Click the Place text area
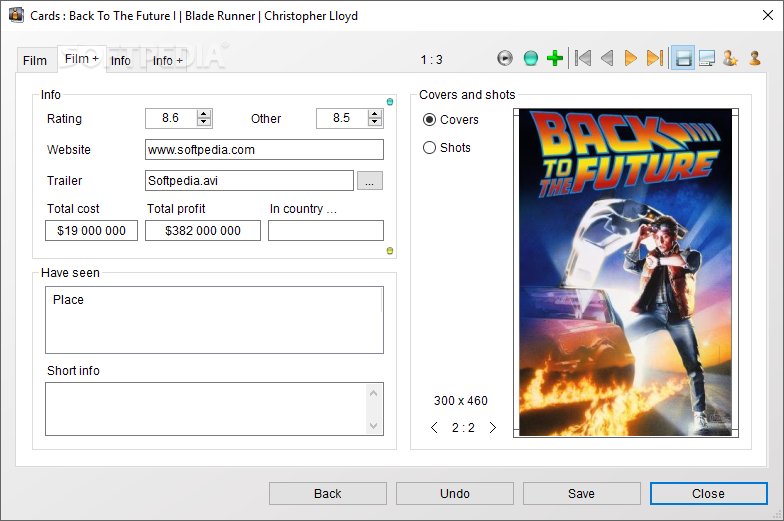Screen dimensions: 784x521 coord(214,320)
